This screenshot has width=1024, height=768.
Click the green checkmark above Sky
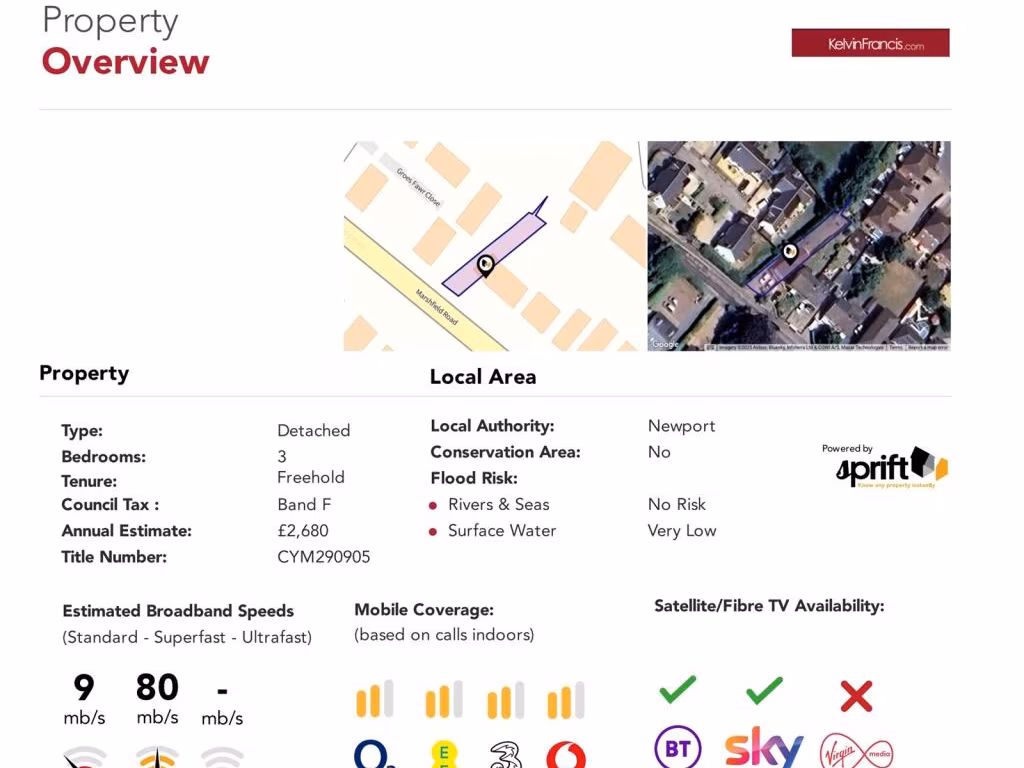[764, 690]
